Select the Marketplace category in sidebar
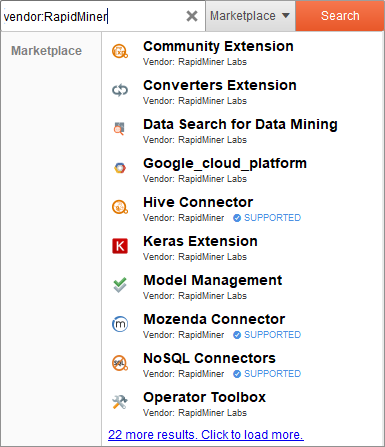This screenshot has width=385, height=447. coord(46,51)
